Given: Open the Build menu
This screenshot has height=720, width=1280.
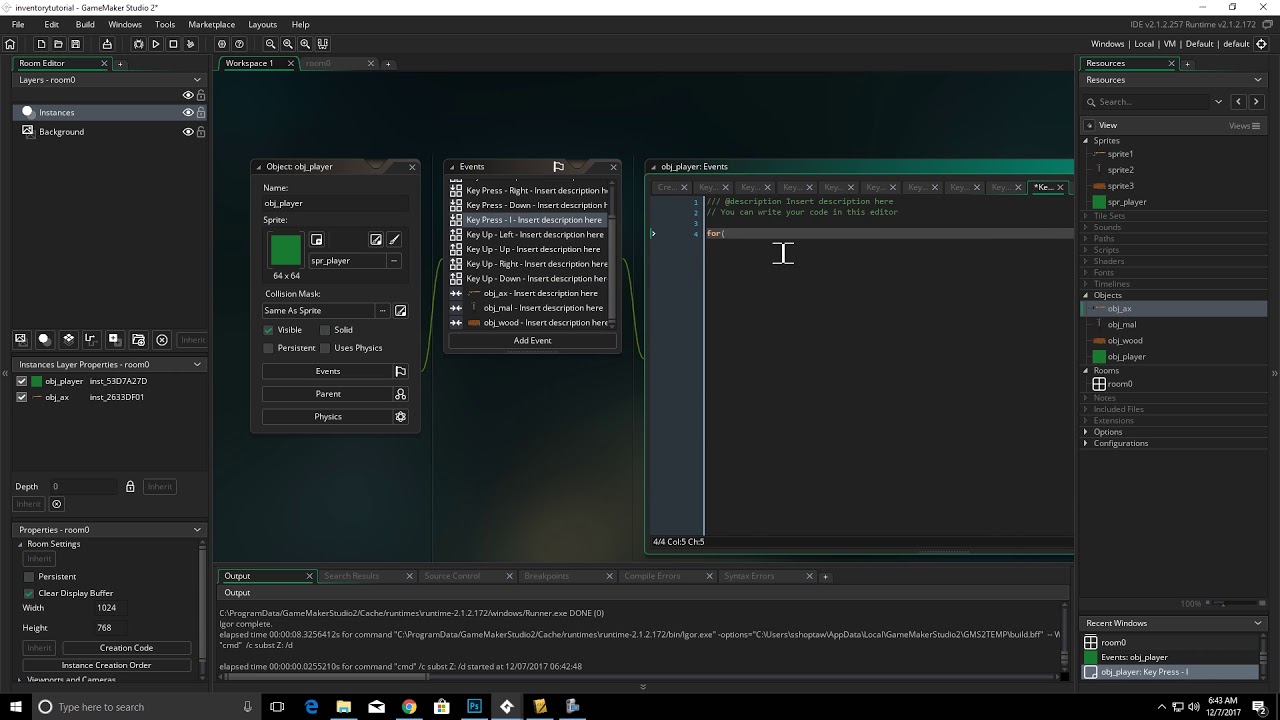Looking at the screenshot, I should coord(85,24).
